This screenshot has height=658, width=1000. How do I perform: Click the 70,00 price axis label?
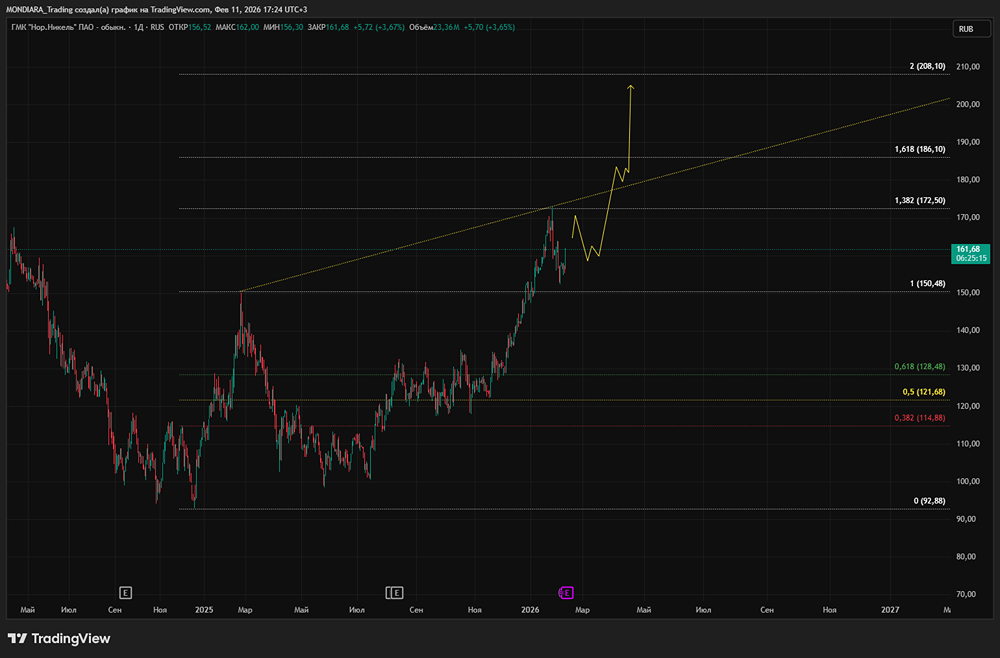tap(967, 594)
